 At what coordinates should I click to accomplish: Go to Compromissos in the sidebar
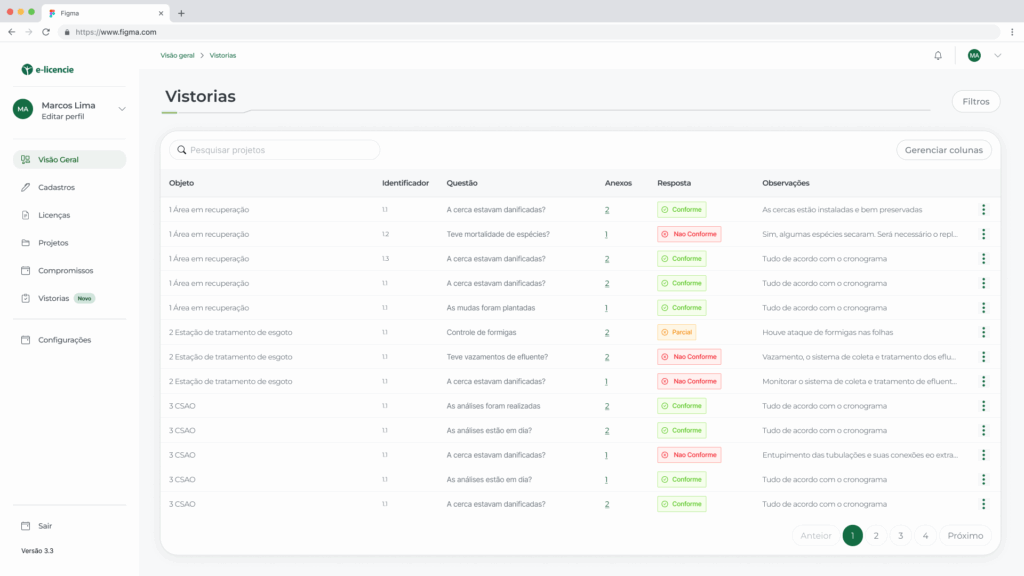tap(65, 270)
